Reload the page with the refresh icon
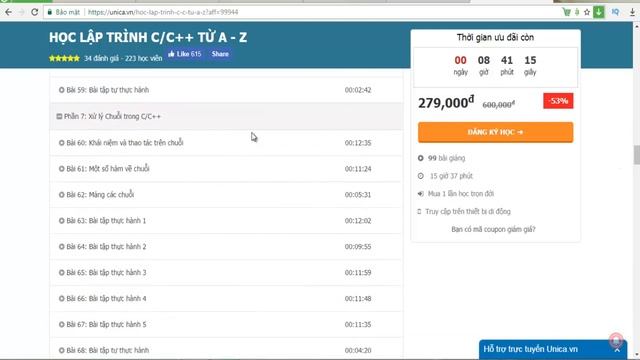The width and height of the screenshot is (640, 360). click(35, 12)
